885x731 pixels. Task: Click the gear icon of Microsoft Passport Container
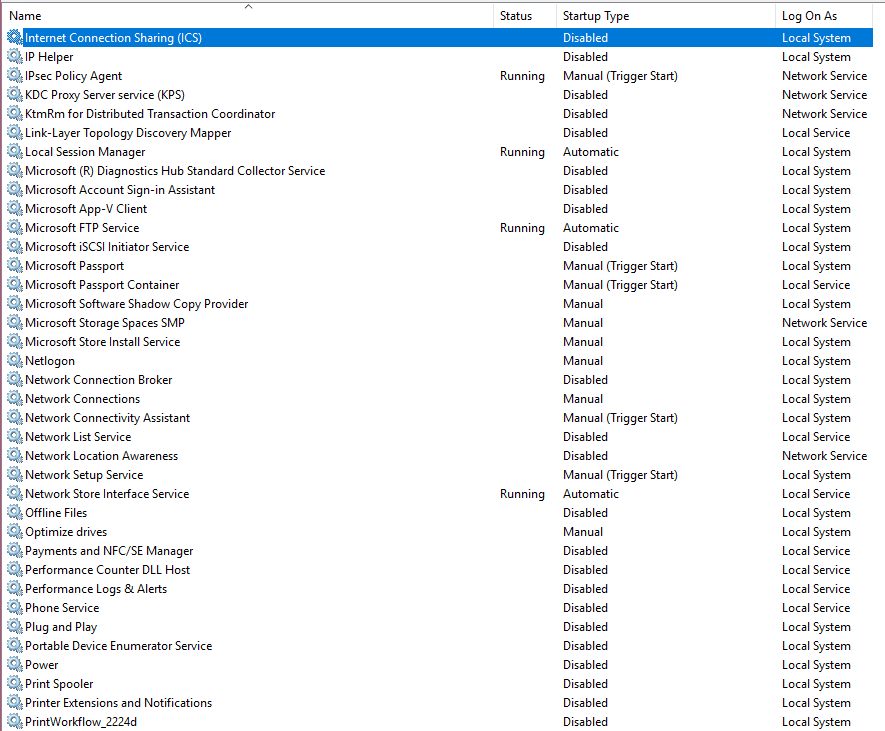(x=15, y=284)
